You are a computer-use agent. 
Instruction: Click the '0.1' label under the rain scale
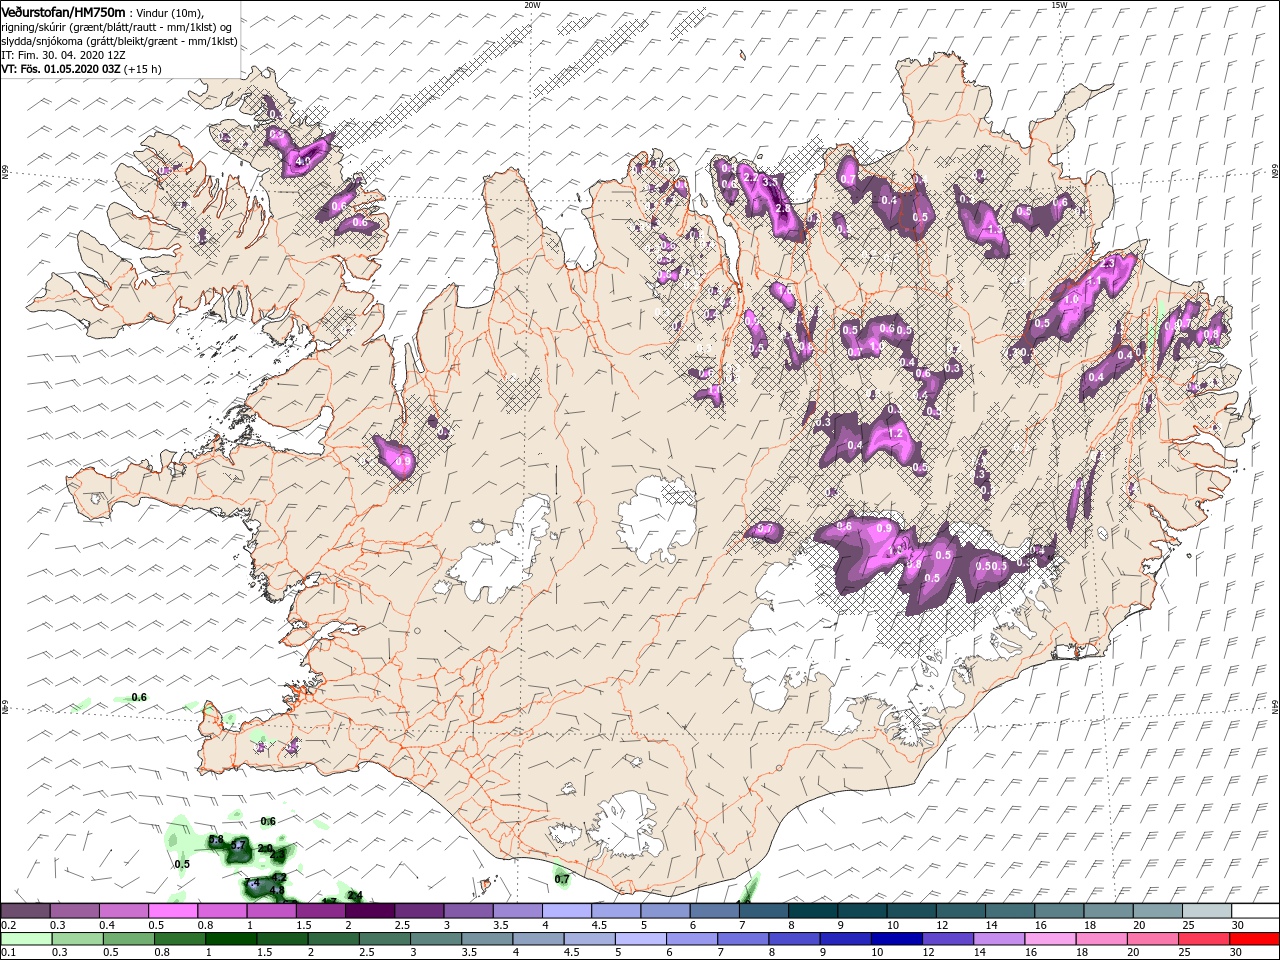[9, 953]
